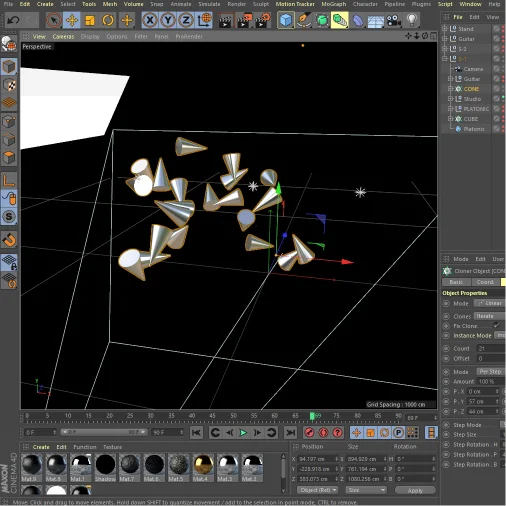506x506 pixels.
Task: Open the Render menu
Action: pos(237,4)
